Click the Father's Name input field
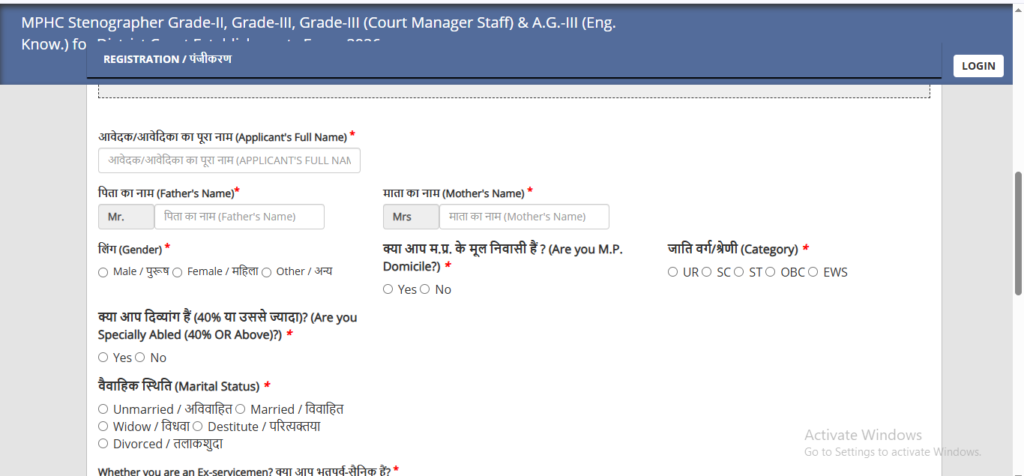Viewport: 1024px width, 476px height. 239,217
